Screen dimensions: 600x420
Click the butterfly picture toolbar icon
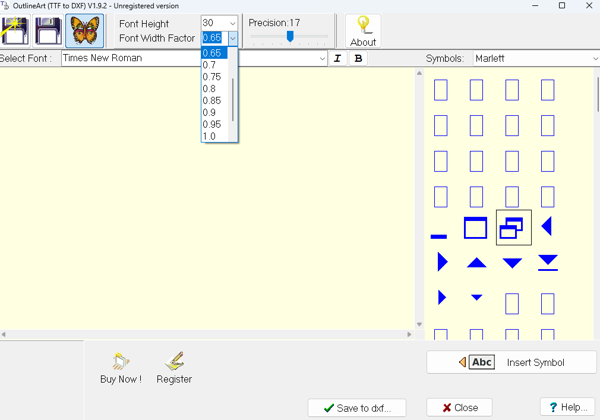[x=85, y=31]
